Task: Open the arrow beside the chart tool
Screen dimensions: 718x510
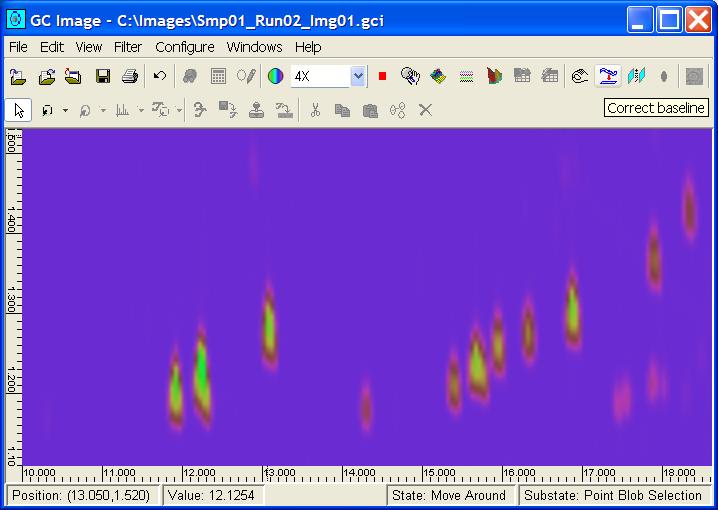Action: tap(140, 110)
